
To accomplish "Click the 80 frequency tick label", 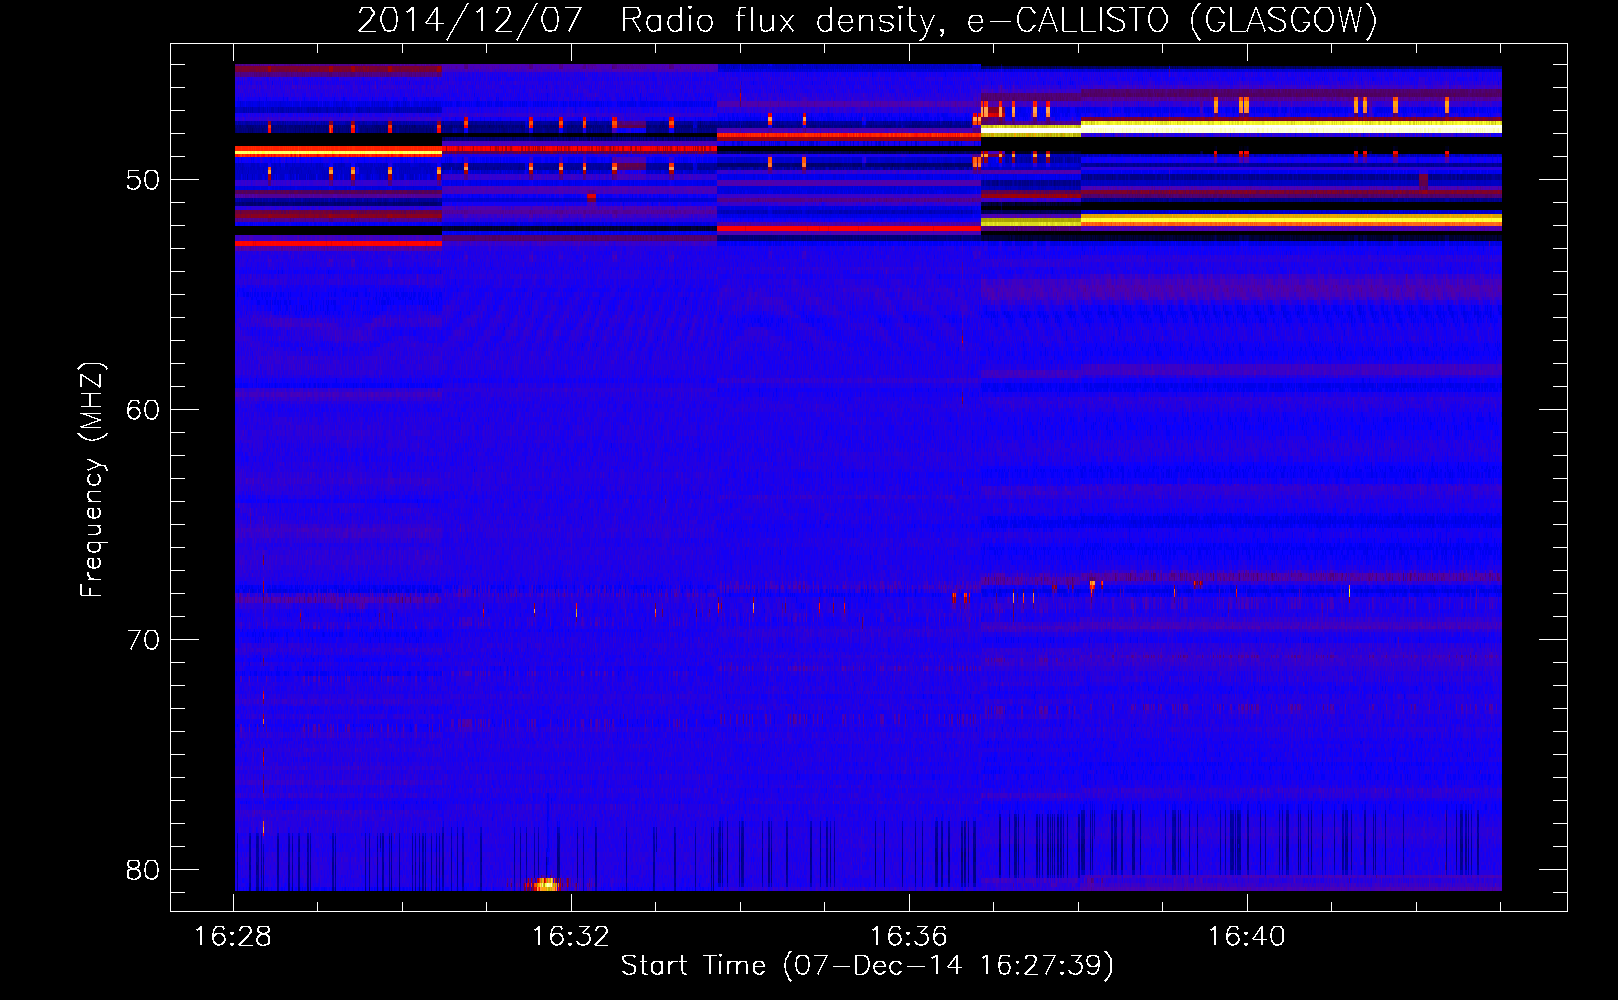I will coord(143,870).
